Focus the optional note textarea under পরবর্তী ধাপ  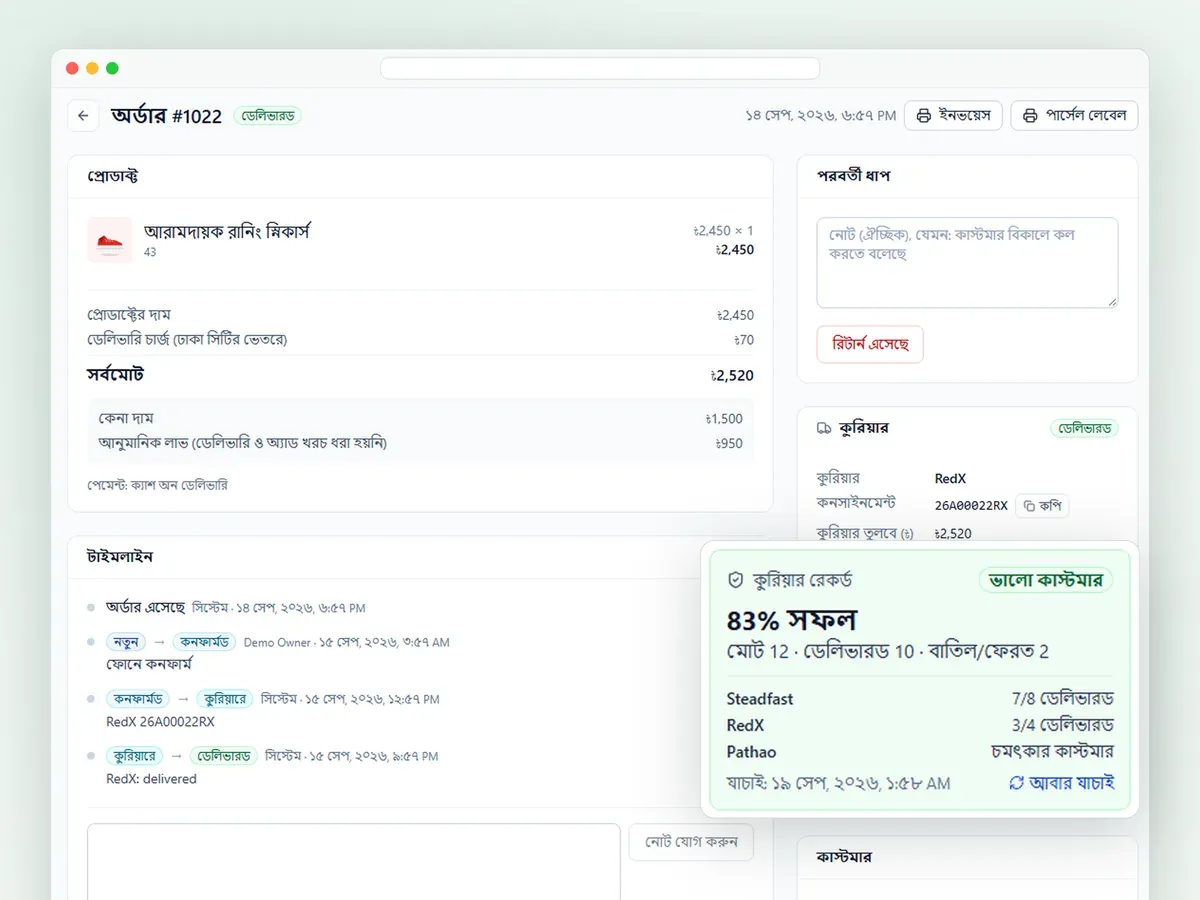(x=967, y=262)
